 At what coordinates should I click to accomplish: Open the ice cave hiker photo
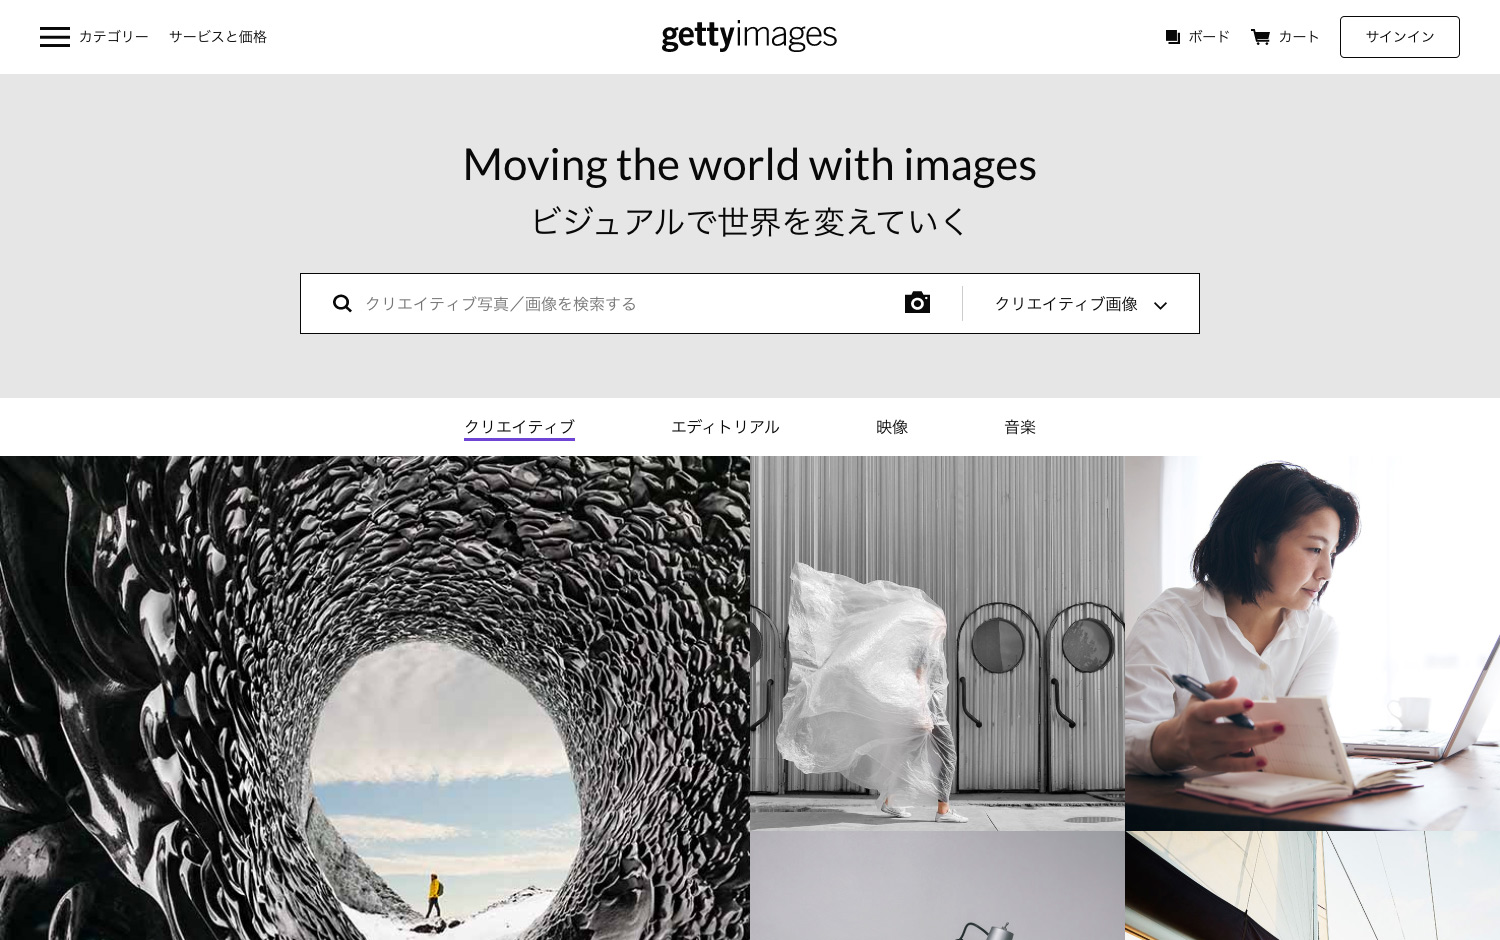coord(375,698)
